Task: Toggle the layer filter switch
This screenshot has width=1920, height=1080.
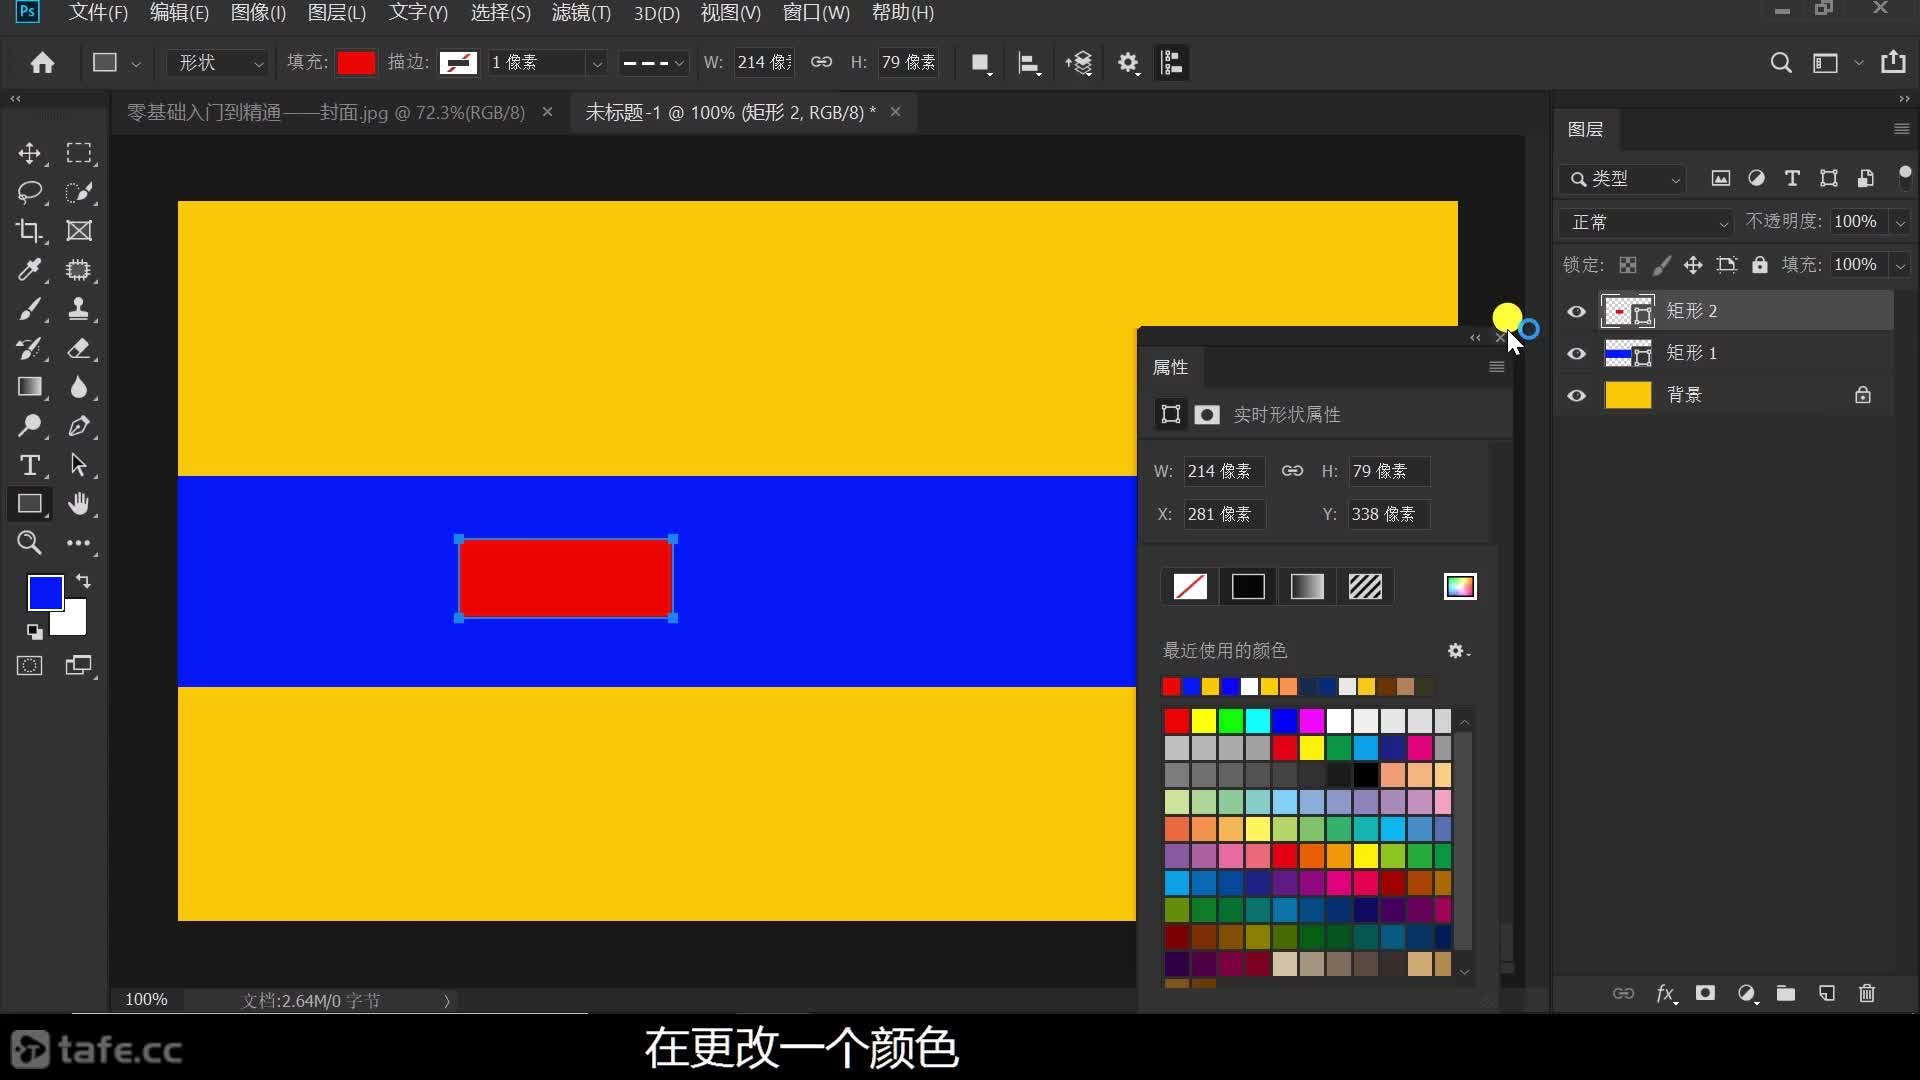Action: (x=1905, y=176)
